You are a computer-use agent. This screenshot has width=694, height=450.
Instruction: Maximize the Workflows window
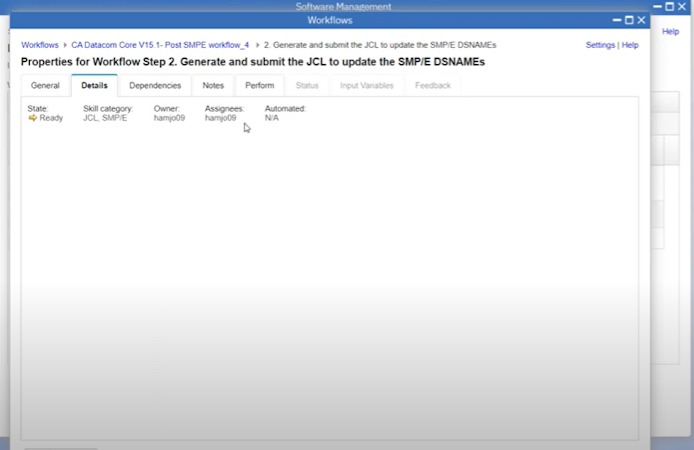click(629, 20)
